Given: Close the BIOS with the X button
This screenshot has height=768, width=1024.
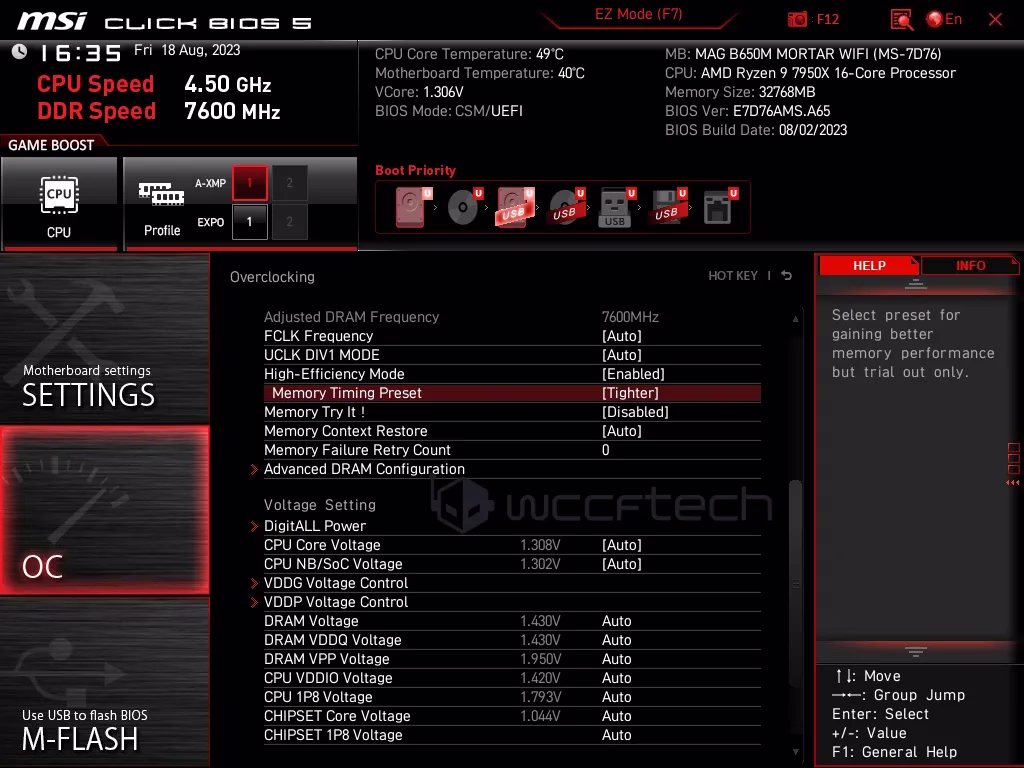Looking at the screenshot, I should 995,20.
